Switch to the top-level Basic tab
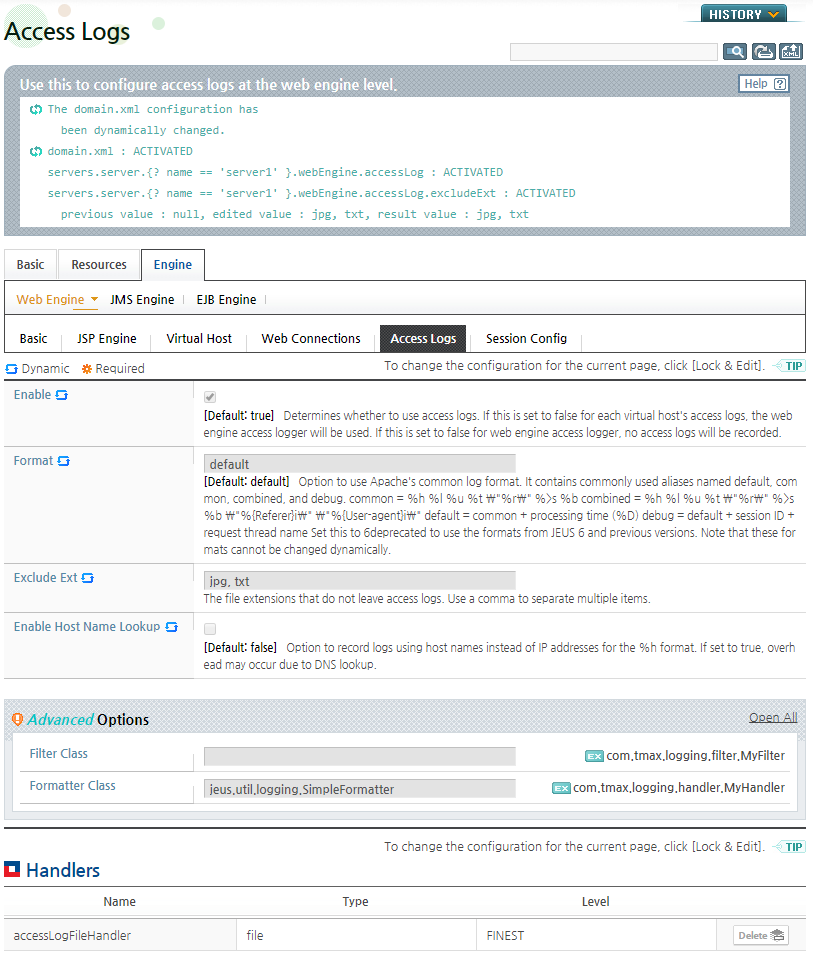The width and height of the screenshot is (813, 958). tap(31, 265)
